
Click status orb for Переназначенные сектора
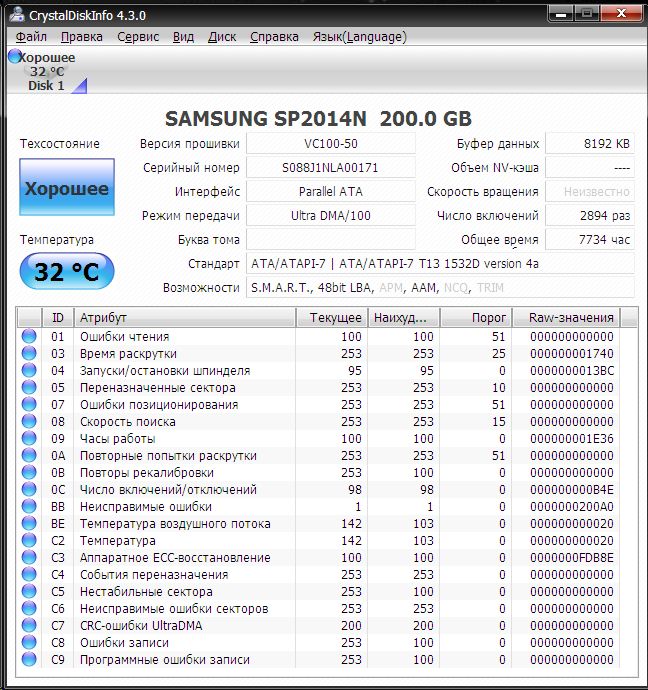click(29, 387)
